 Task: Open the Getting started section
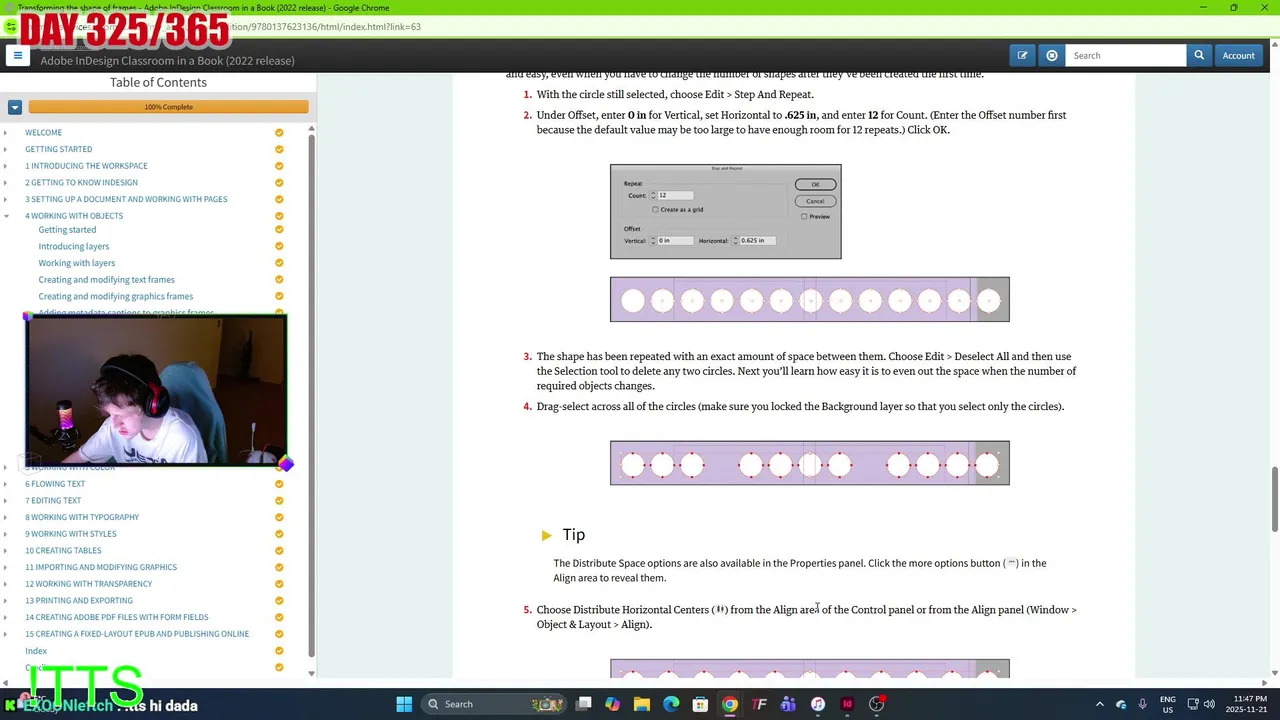(x=67, y=230)
